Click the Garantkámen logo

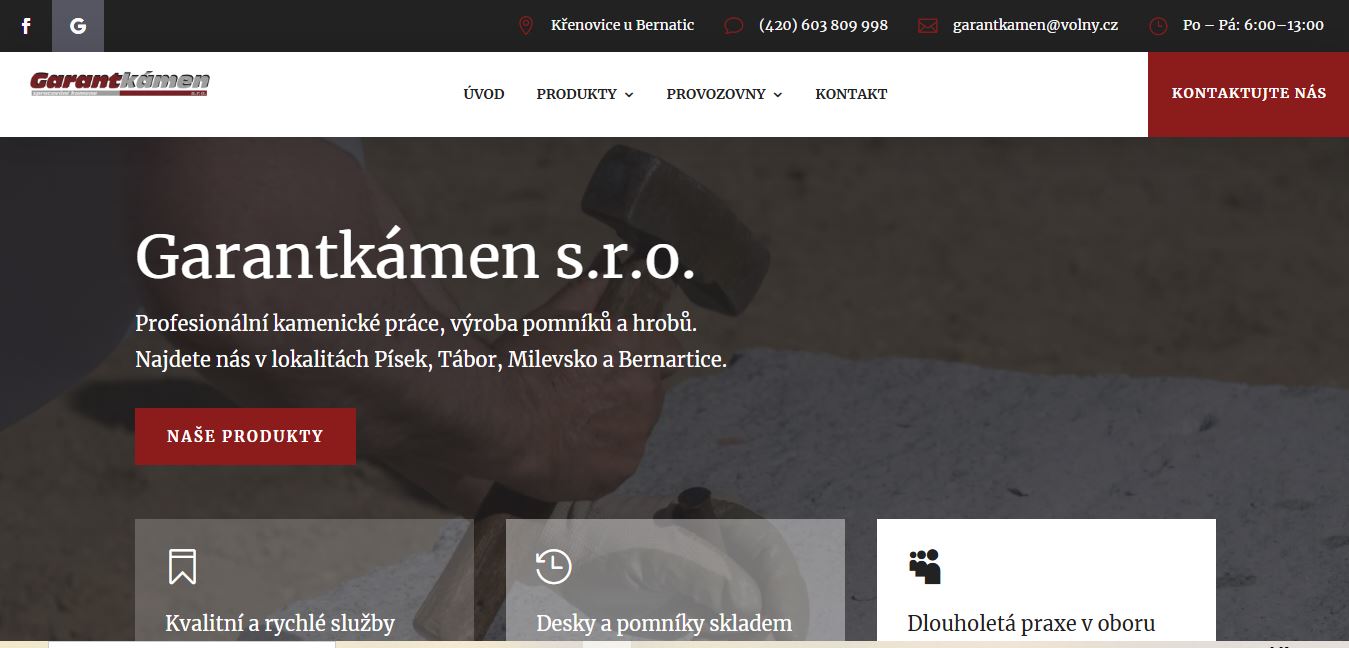click(120, 84)
